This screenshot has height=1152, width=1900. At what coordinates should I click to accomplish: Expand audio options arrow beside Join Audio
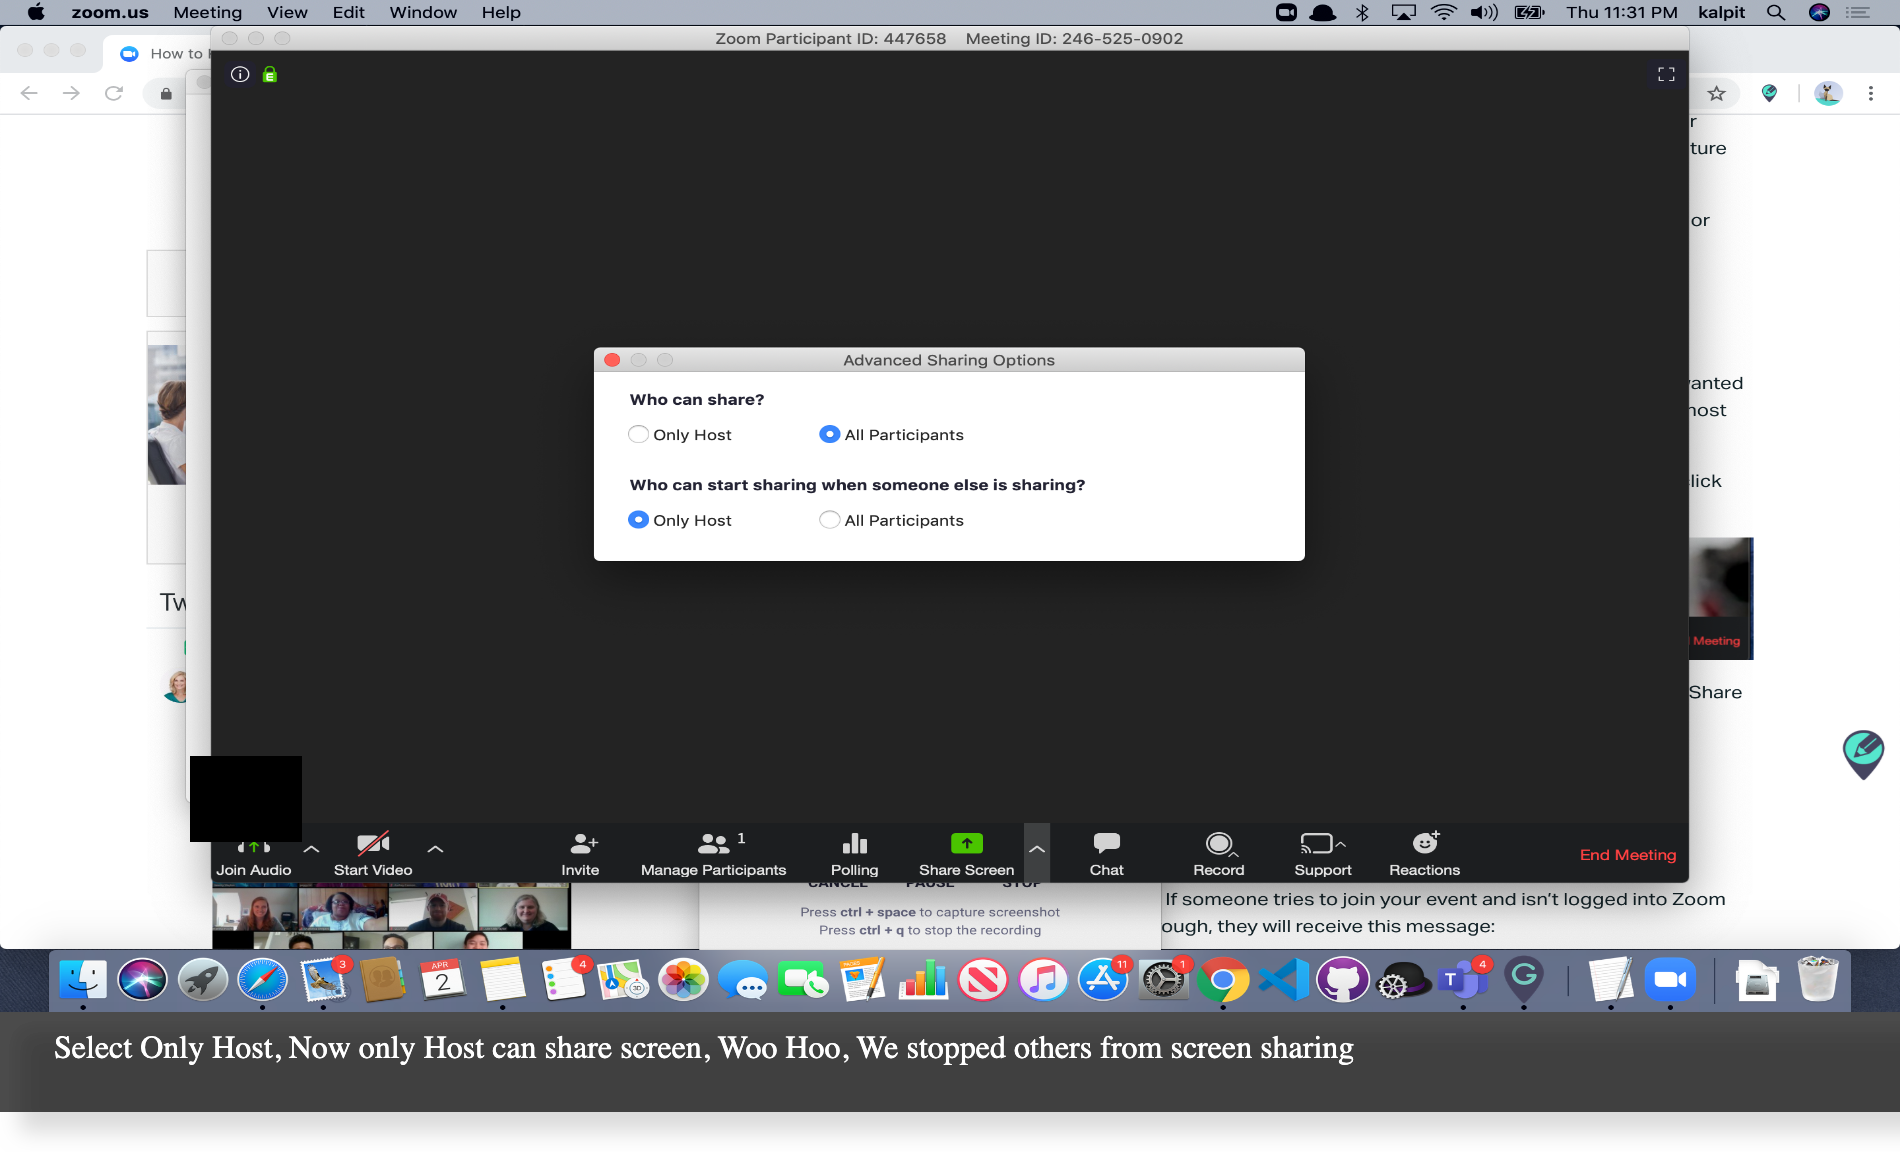(x=311, y=849)
